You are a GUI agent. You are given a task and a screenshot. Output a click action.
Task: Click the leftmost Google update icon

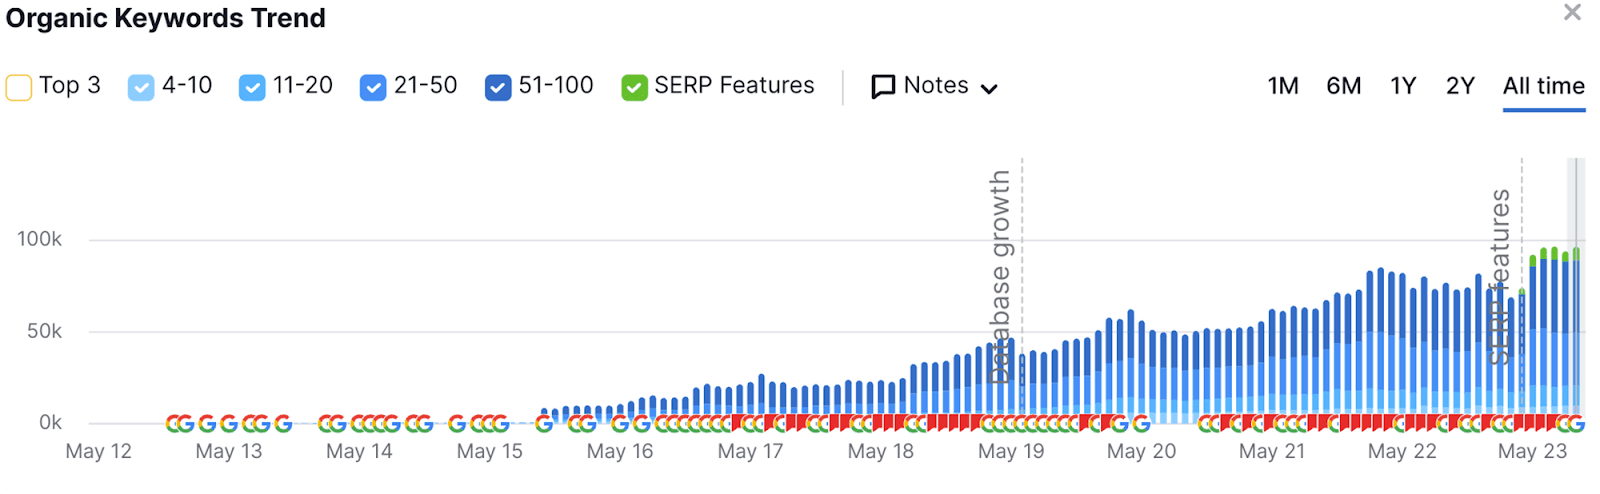174,424
